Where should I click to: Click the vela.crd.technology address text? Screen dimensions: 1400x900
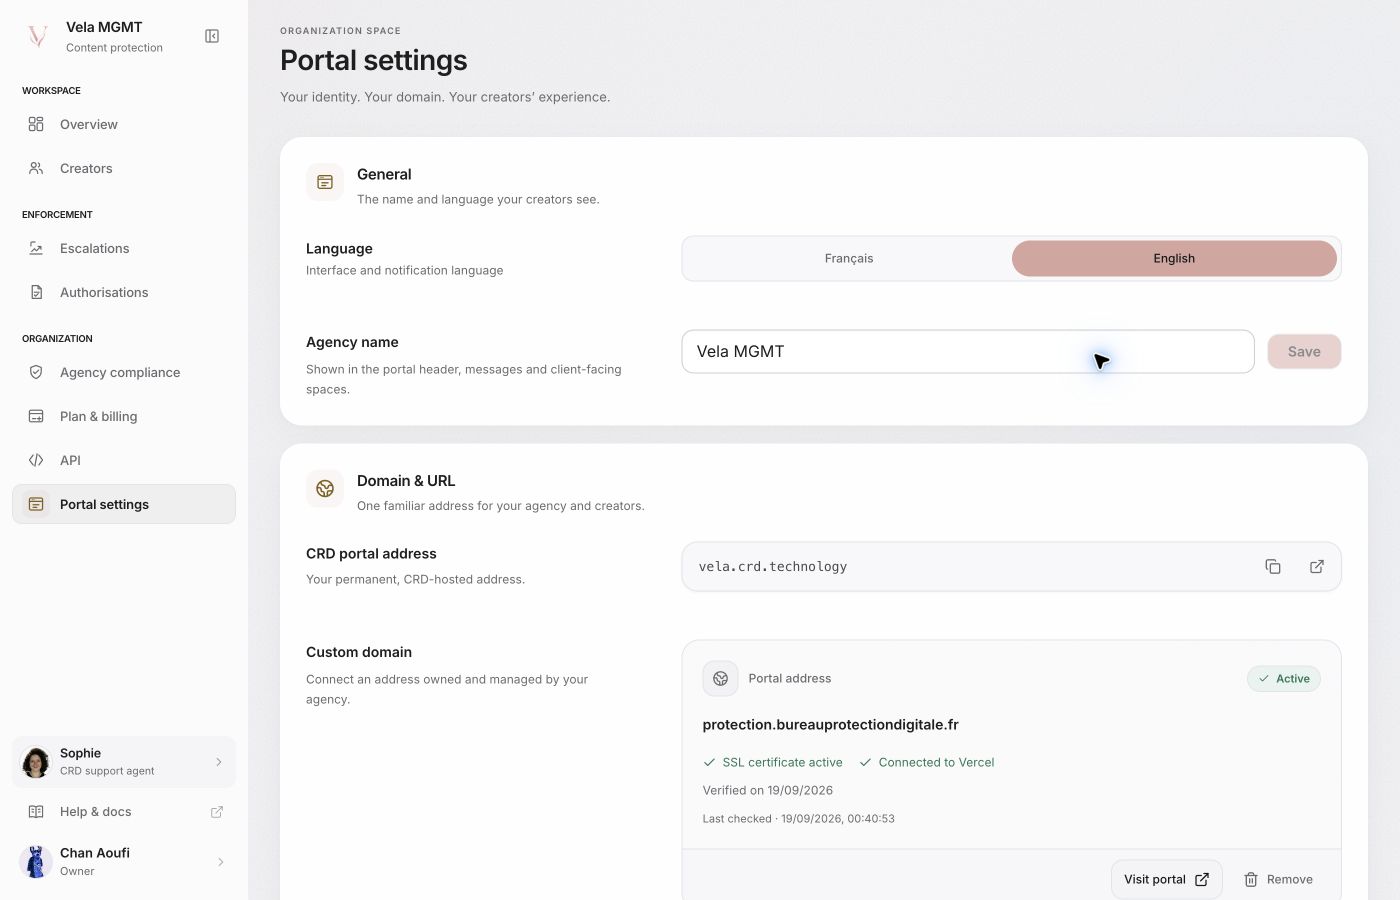coord(773,566)
